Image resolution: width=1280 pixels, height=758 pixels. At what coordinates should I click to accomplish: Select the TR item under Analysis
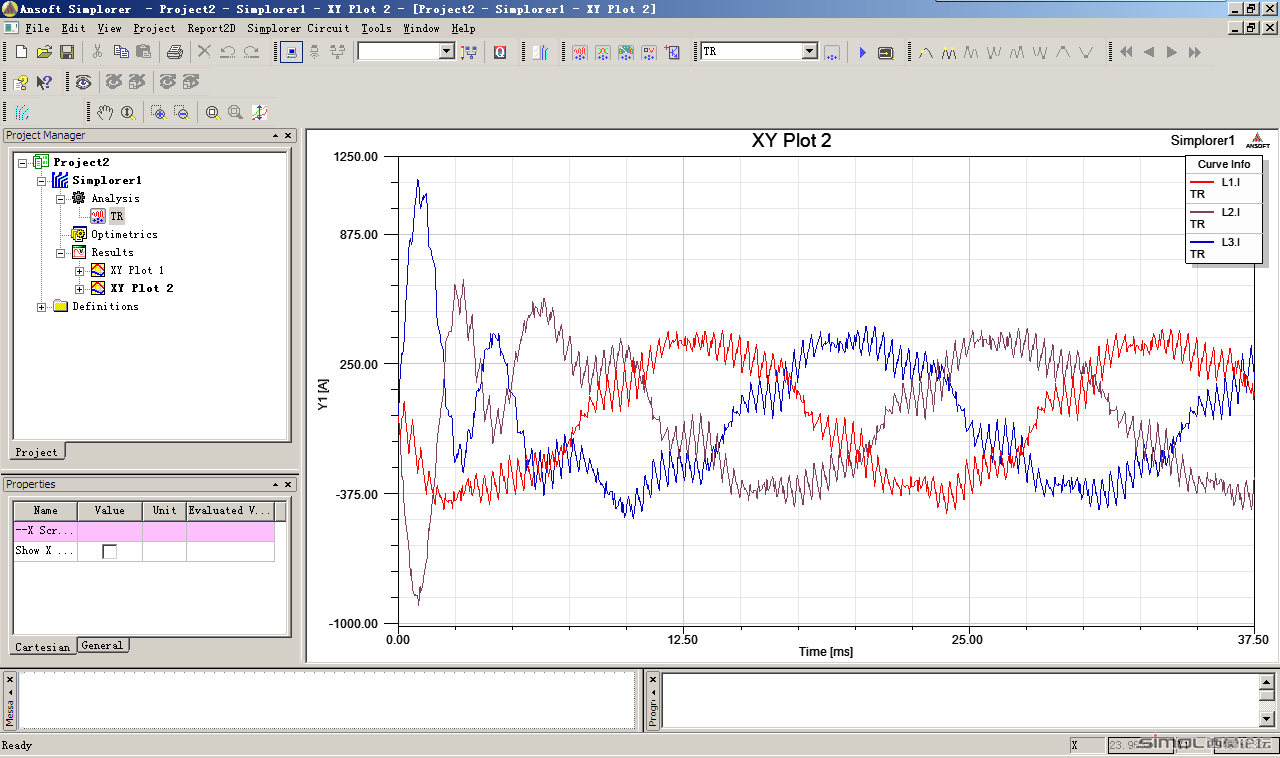(x=117, y=216)
